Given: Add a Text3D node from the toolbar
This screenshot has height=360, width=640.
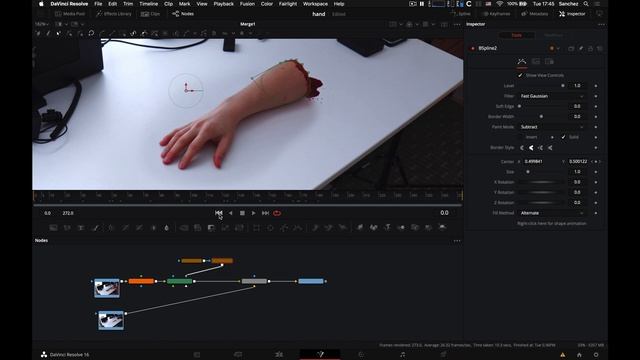Looking at the screenshot, I should coord(387,227).
